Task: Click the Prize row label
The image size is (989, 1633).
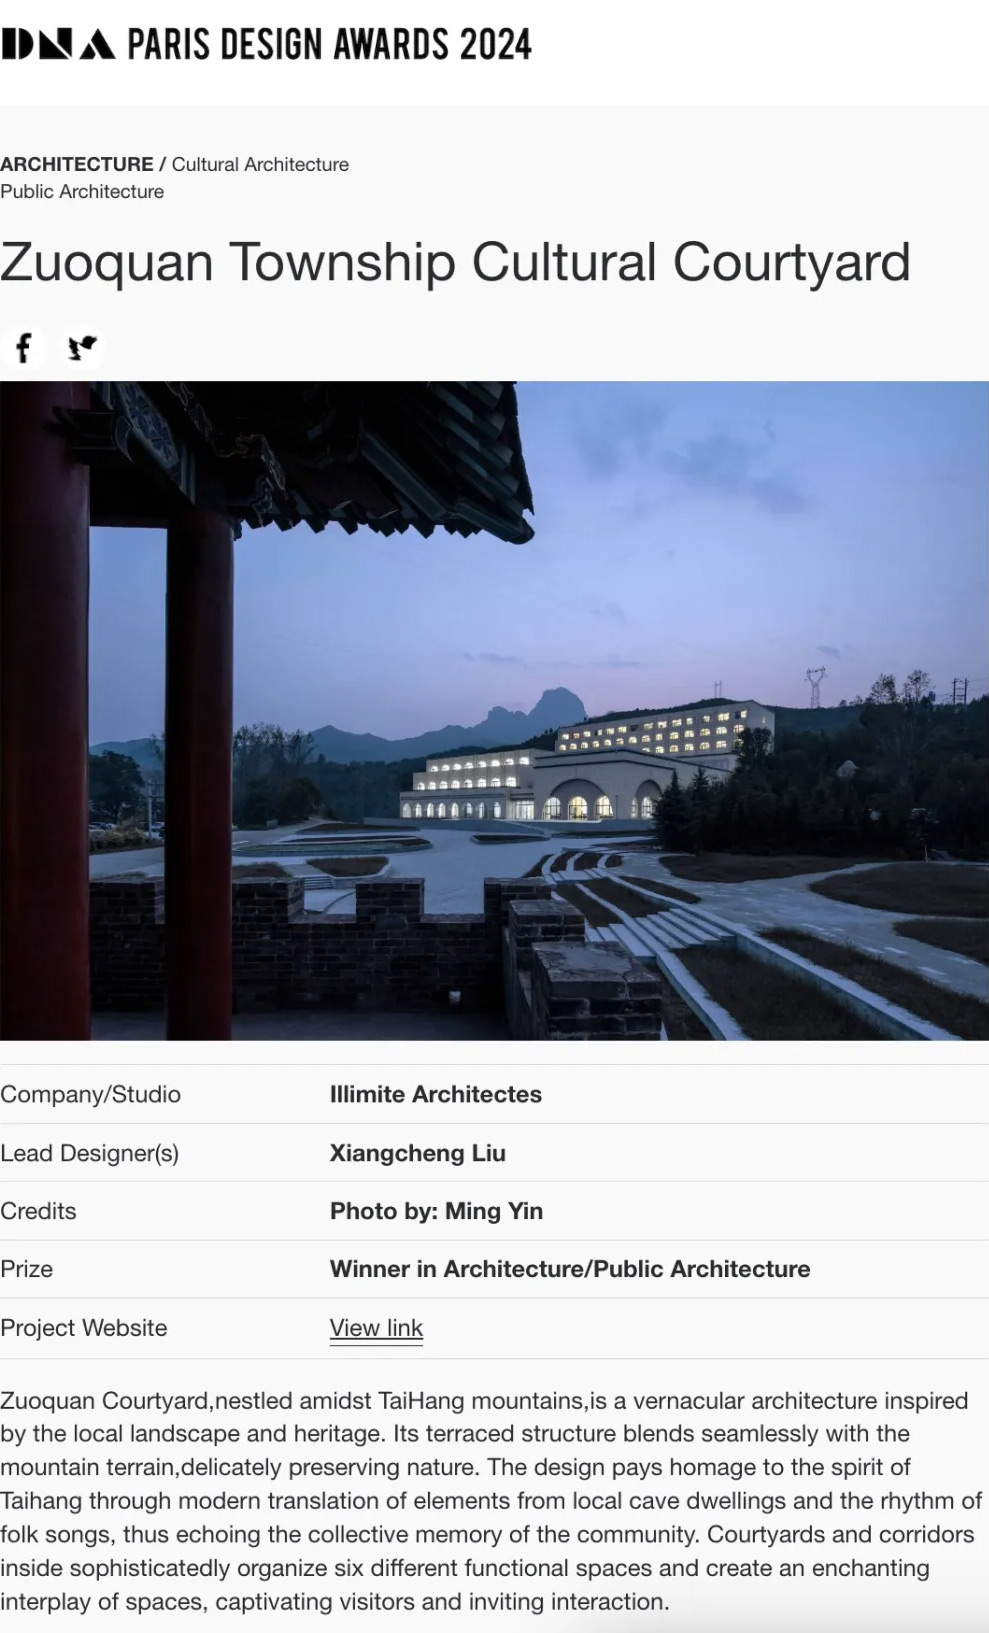Action: click(26, 1269)
